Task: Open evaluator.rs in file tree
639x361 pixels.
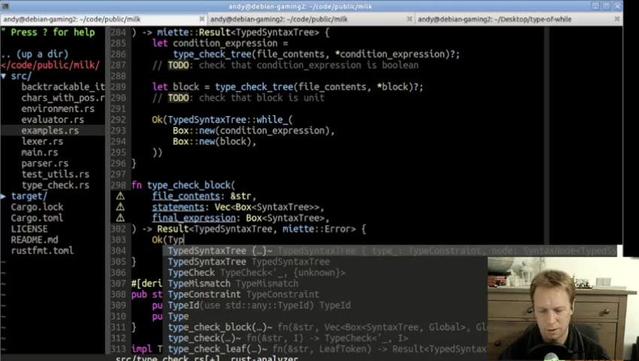Action: [x=53, y=120]
